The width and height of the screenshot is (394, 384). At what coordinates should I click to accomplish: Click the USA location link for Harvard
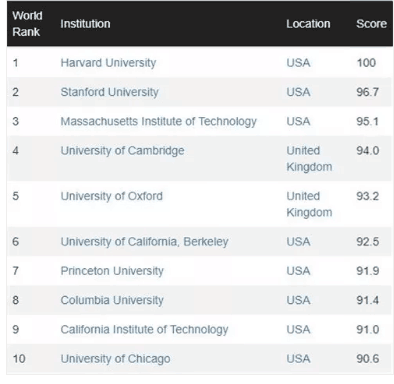click(x=298, y=63)
